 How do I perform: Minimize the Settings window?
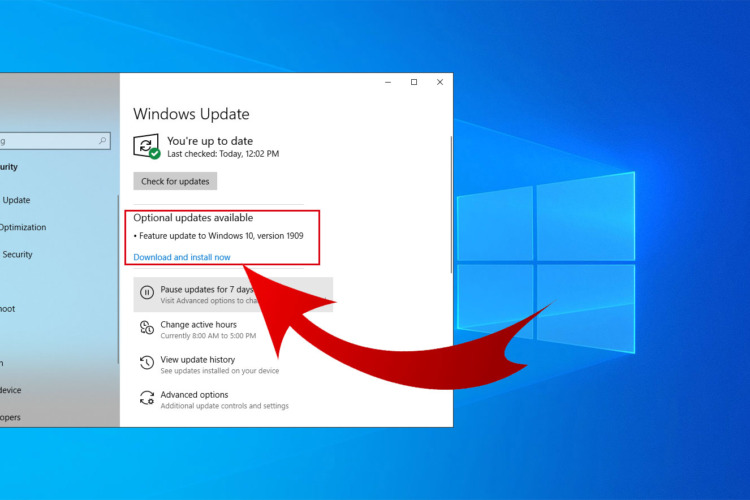coord(388,83)
